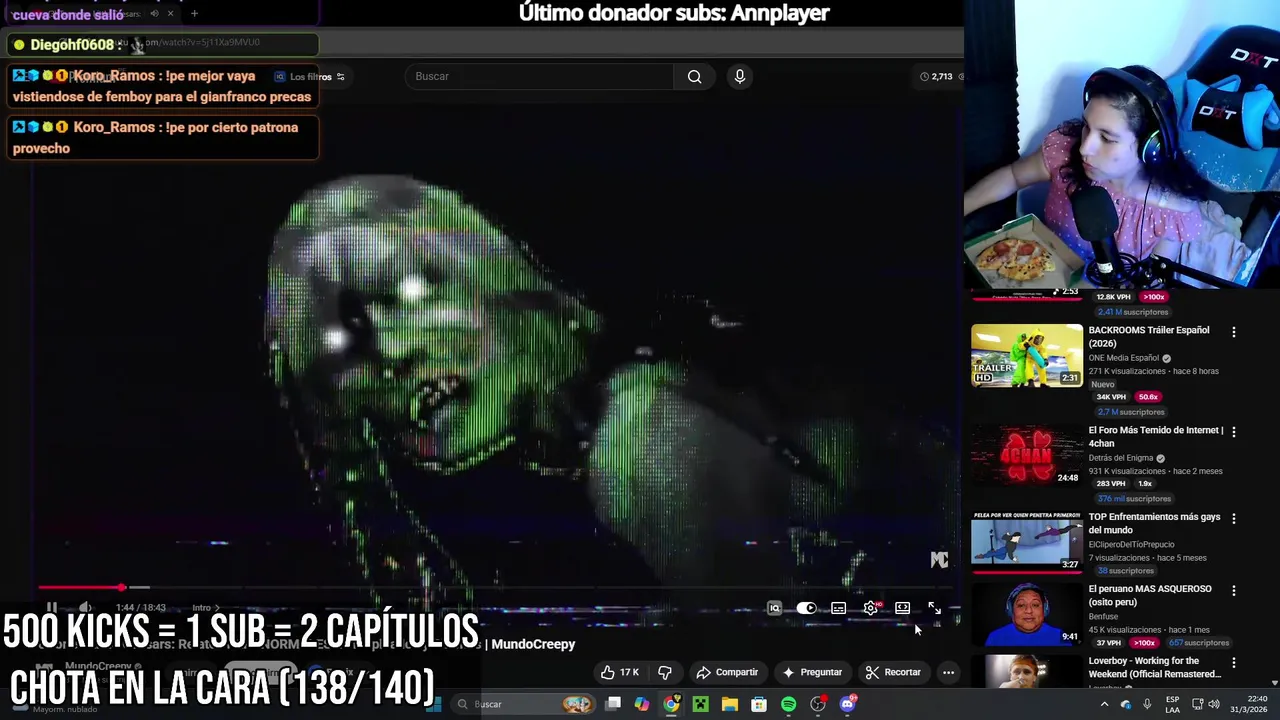Screen dimensions: 1280x720
Task: Open the clock showing 22:40
Action: [x=1247, y=704]
